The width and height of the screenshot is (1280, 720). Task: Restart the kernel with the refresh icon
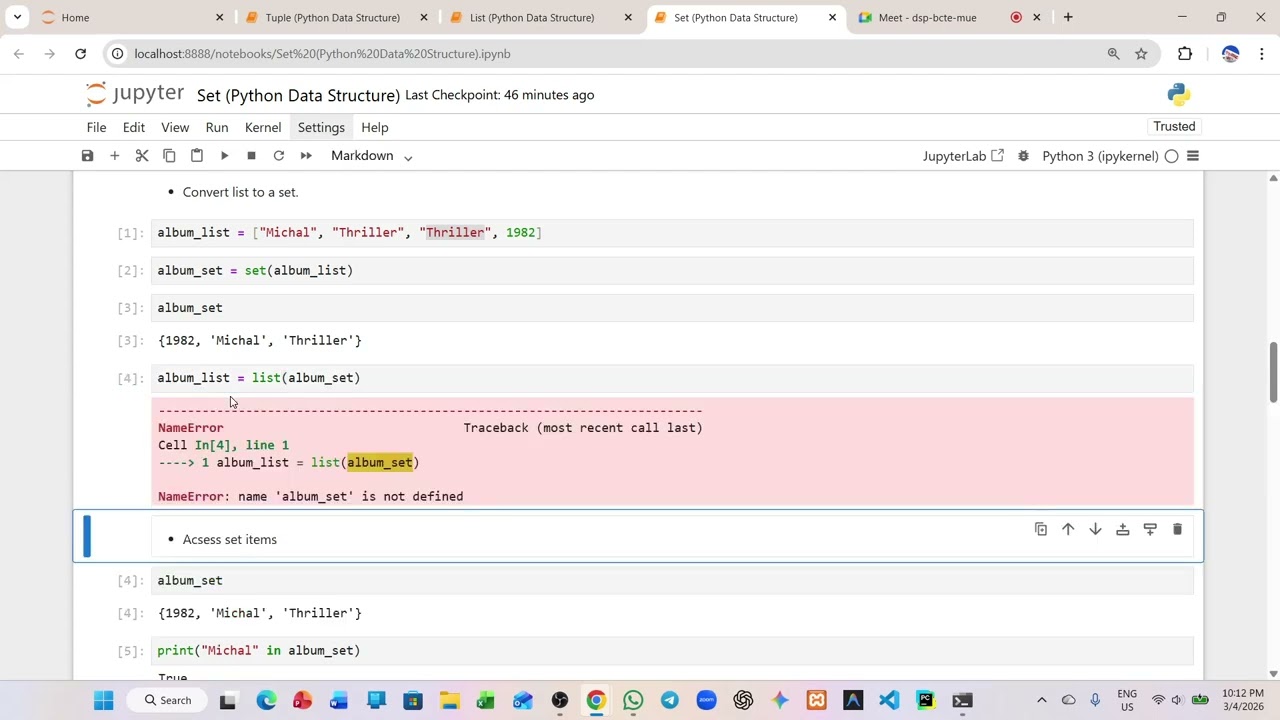tap(279, 156)
